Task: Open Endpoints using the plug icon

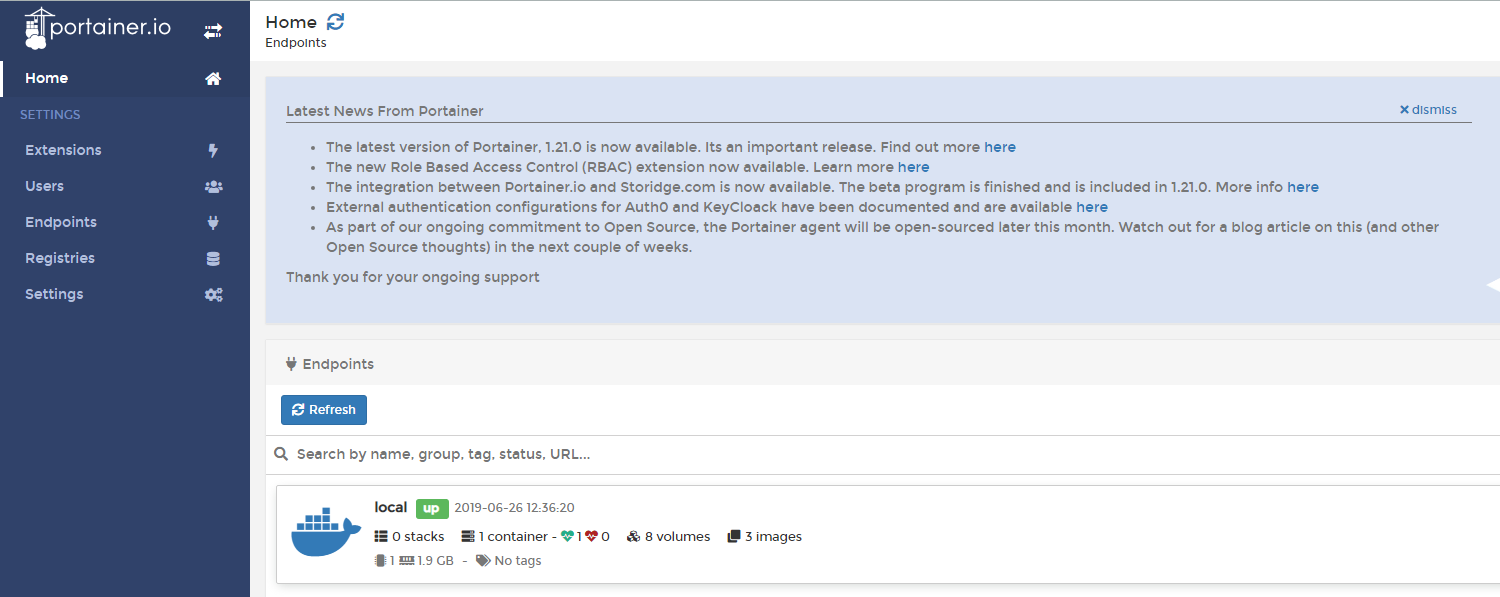Action: (x=213, y=222)
